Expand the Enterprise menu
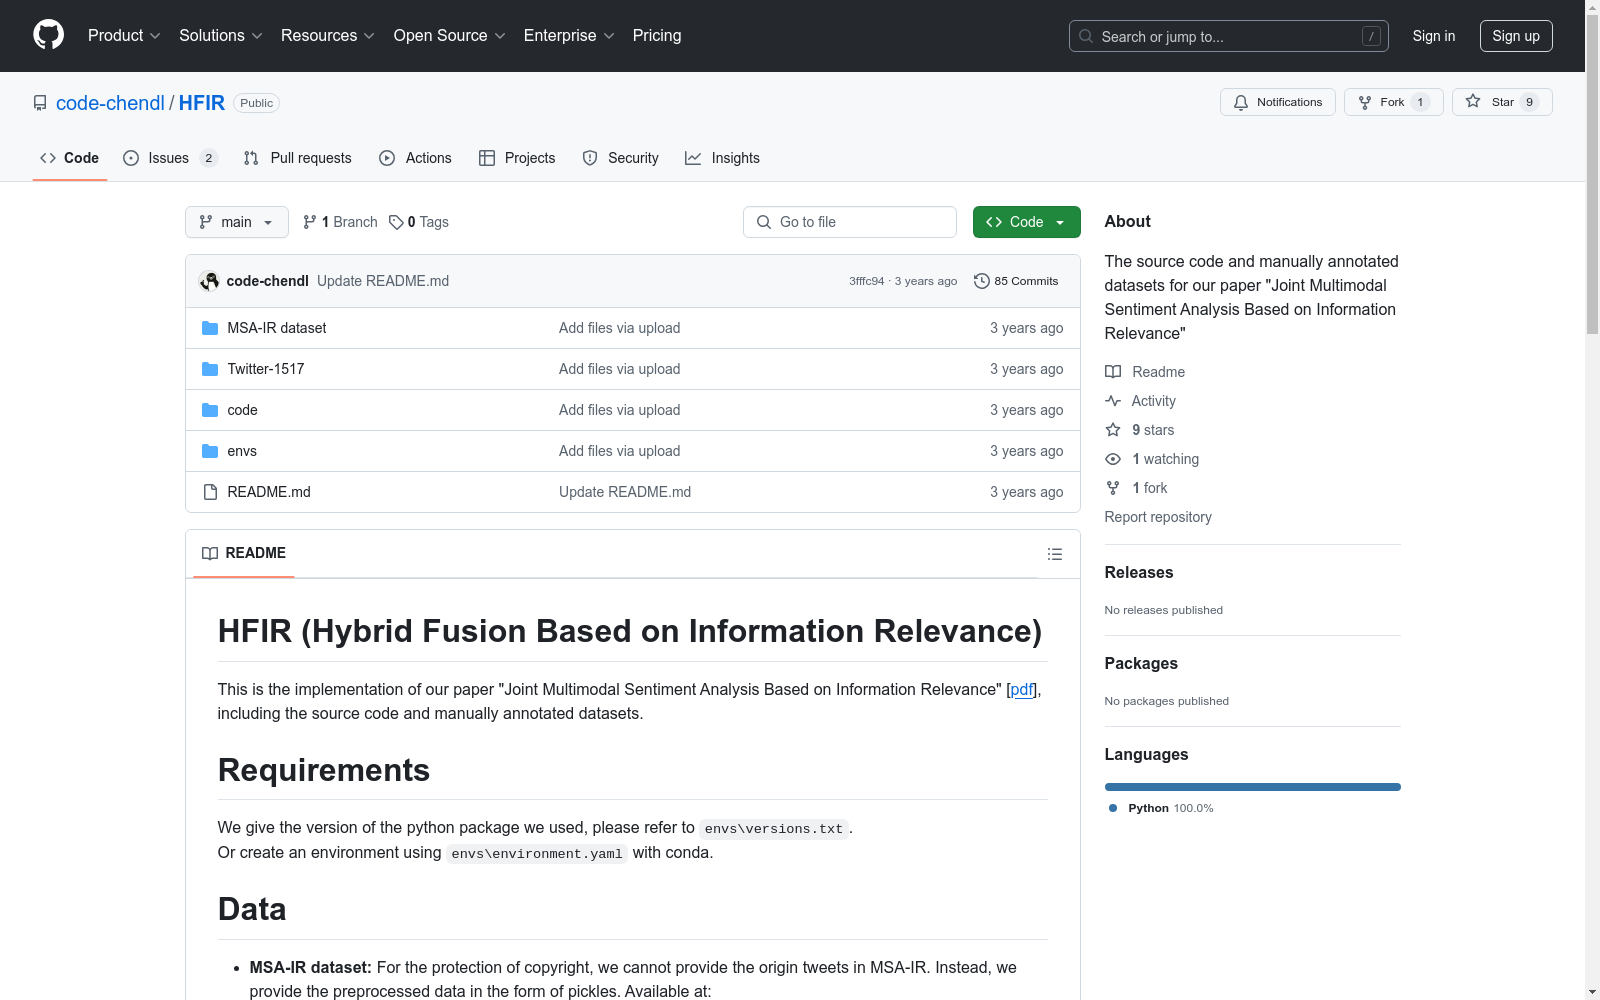The image size is (1600, 1000). click(569, 36)
